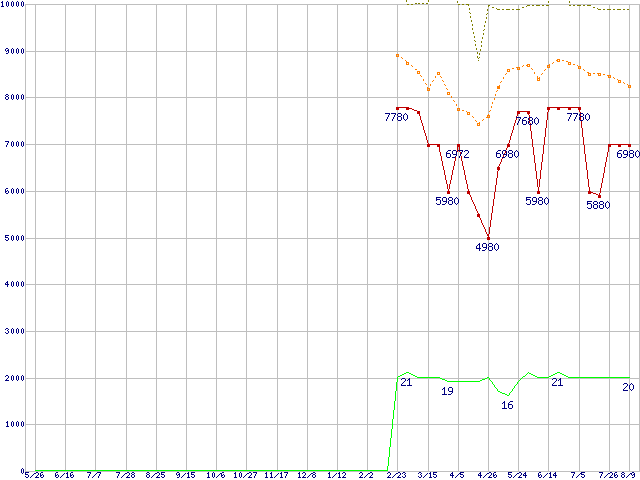Click the 3000 value on y-axis
Viewport: 640px width, 480px height.
click(11, 331)
